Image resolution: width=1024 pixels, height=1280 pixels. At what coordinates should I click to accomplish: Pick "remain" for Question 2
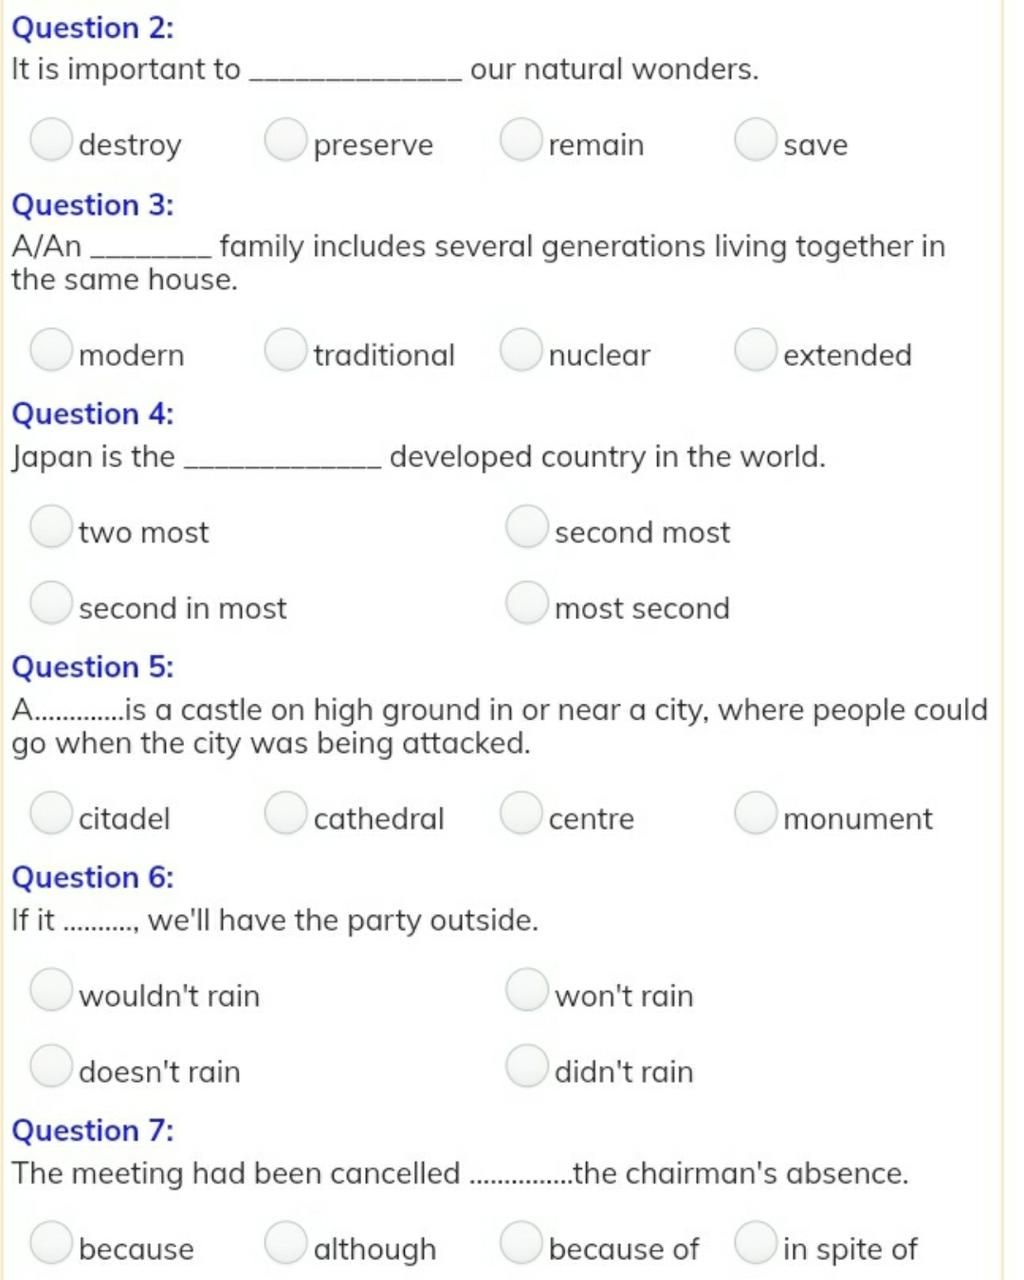(520, 140)
